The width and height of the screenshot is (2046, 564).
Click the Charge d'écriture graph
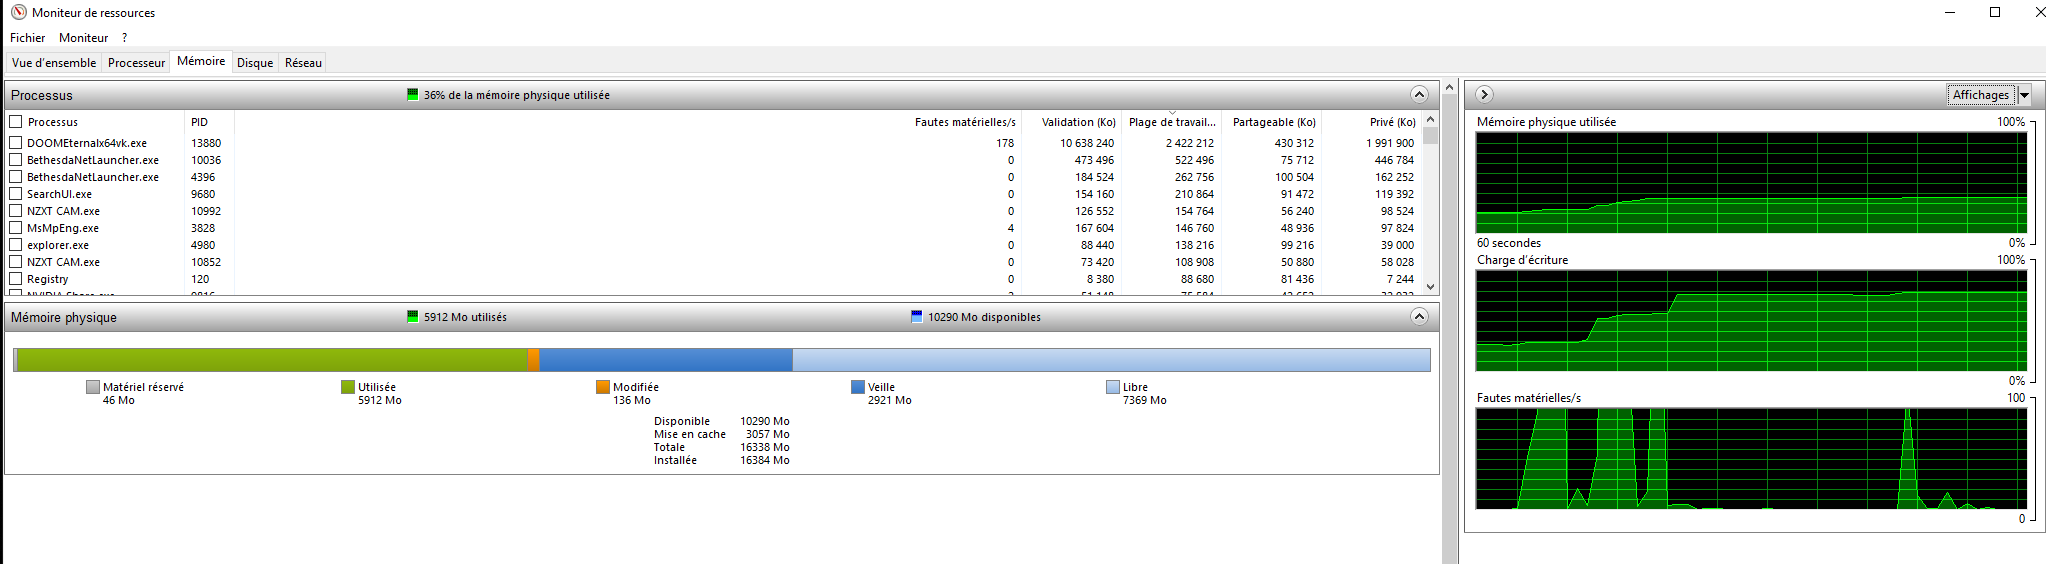click(1751, 321)
